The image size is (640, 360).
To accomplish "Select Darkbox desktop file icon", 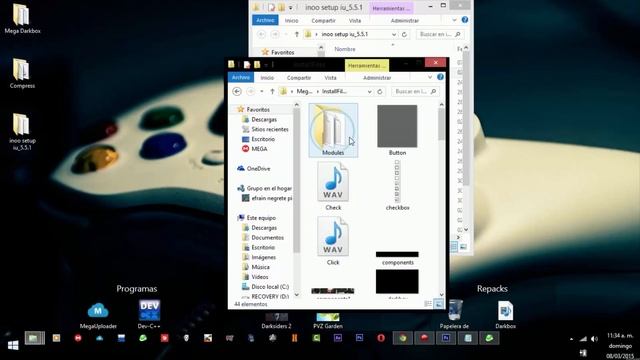I will [x=505, y=315].
